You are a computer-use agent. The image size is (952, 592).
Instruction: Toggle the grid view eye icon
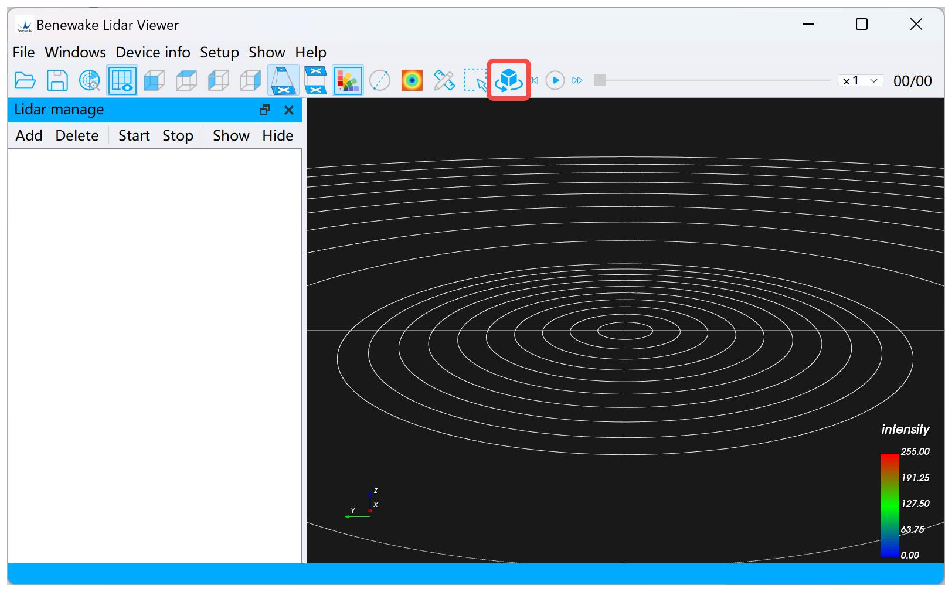122,80
